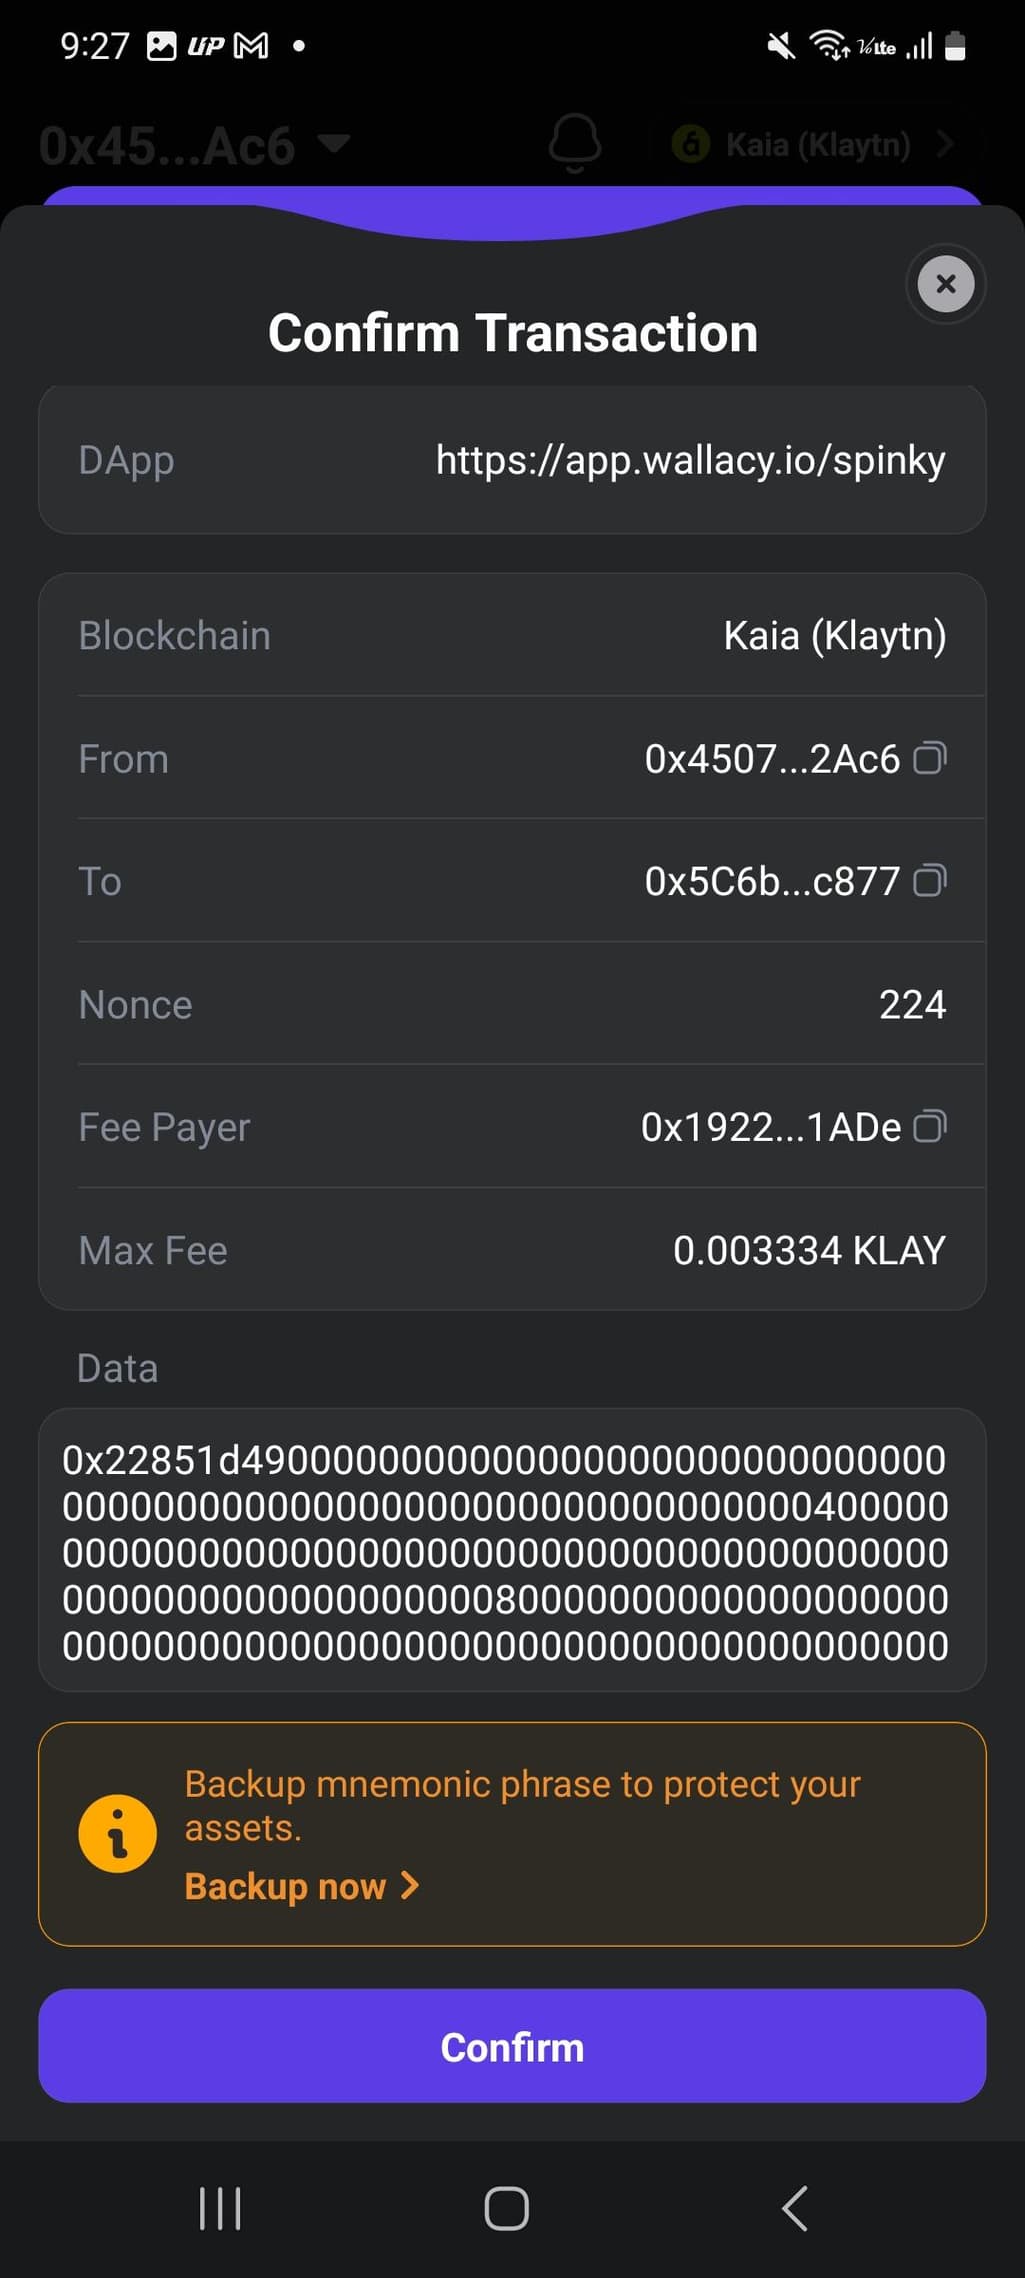Tap the Kaia coin logo icon

(x=691, y=145)
